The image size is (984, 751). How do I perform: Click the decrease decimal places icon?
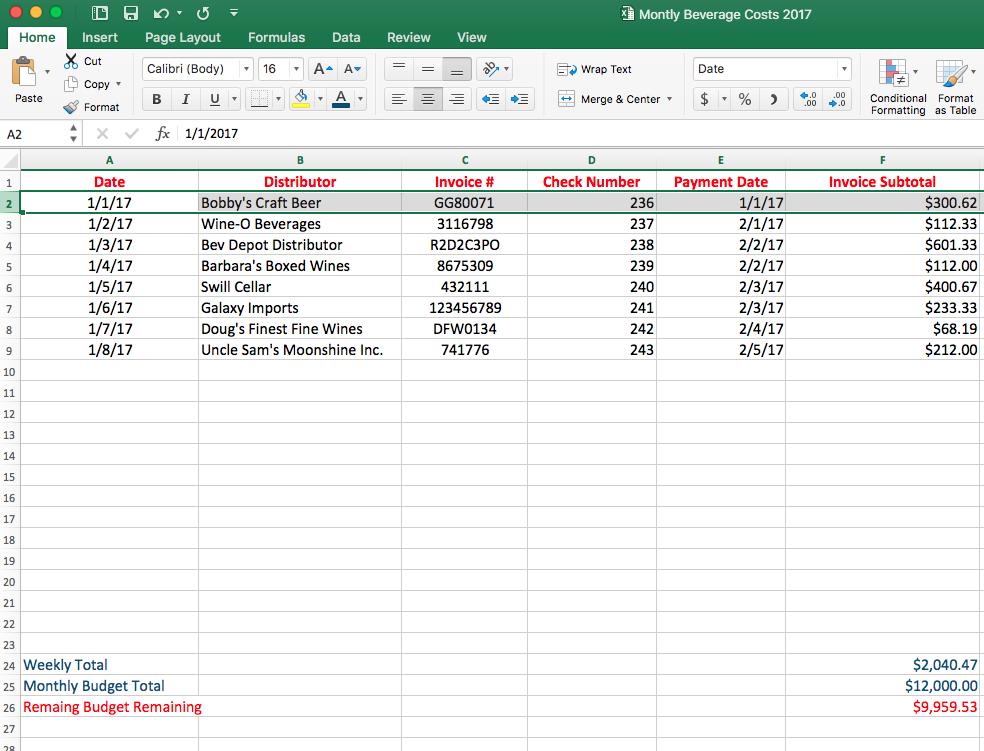click(837, 99)
